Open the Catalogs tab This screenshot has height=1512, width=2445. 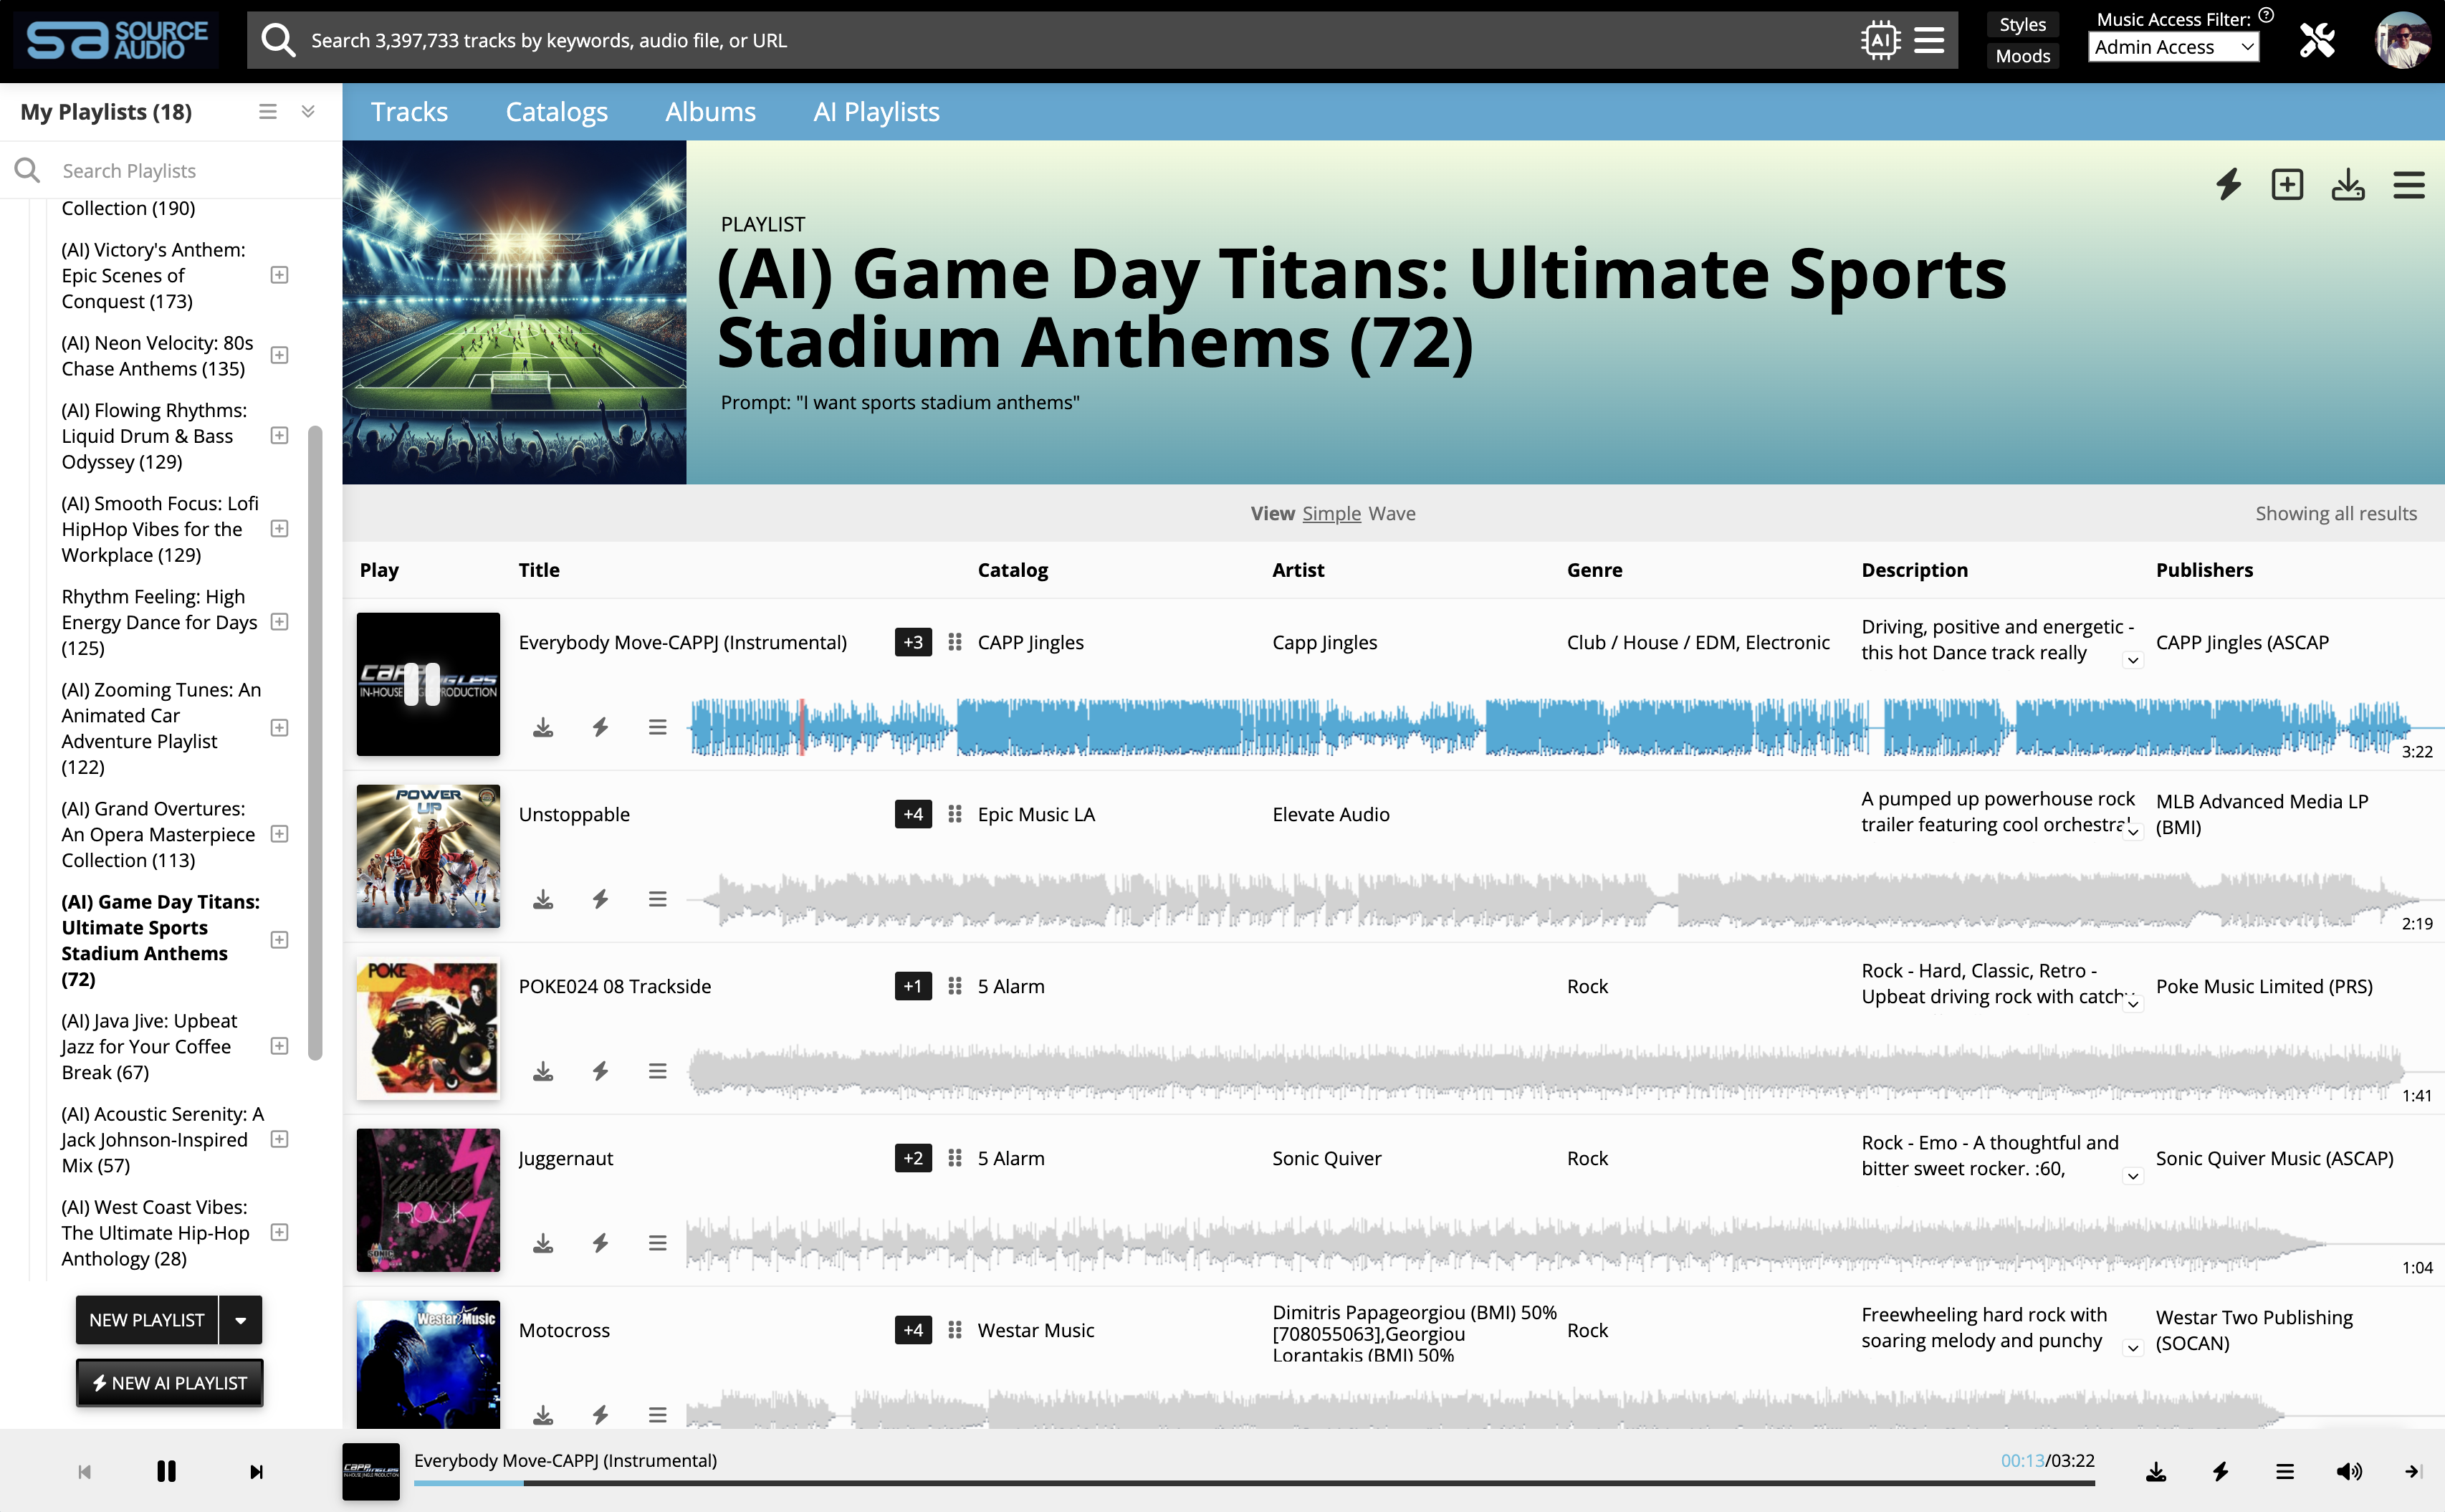click(x=556, y=112)
